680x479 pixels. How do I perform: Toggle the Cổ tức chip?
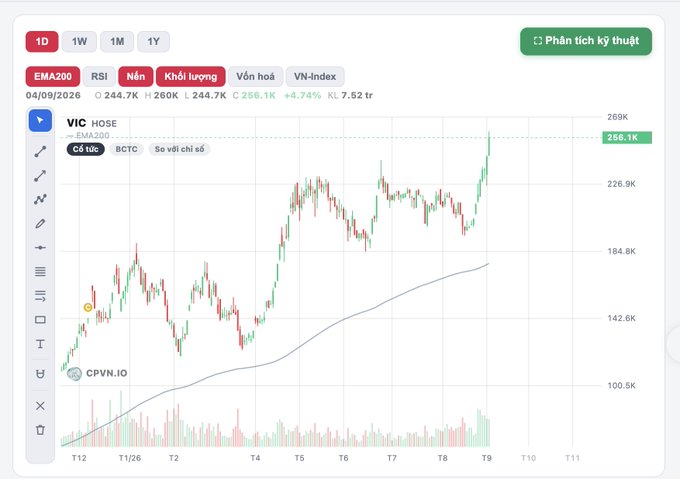(x=86, y=149)
